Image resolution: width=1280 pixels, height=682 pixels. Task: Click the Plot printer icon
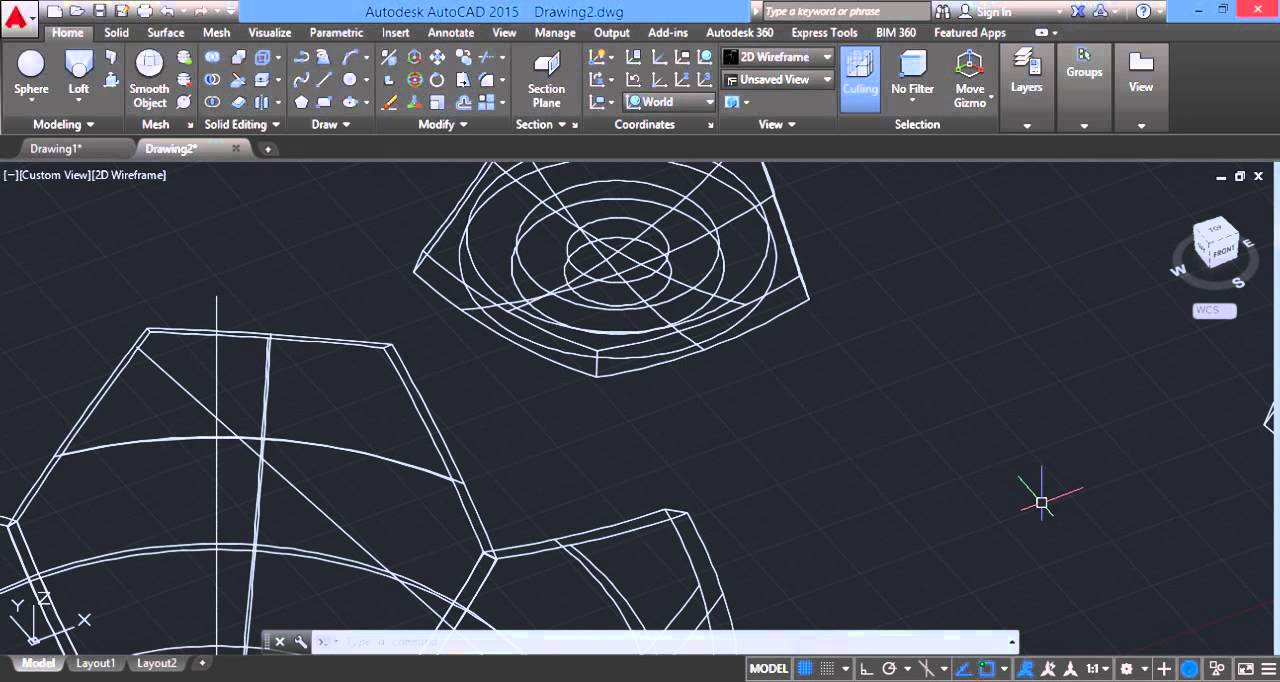coord(145,11)
